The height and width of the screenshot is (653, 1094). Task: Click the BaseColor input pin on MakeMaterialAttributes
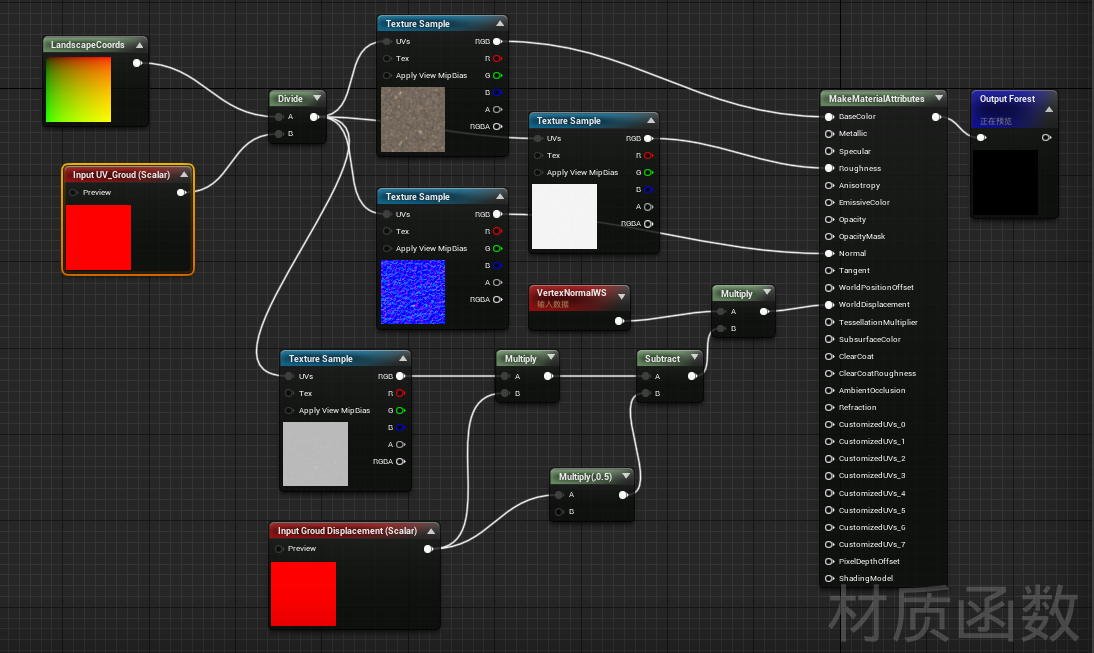830,117
